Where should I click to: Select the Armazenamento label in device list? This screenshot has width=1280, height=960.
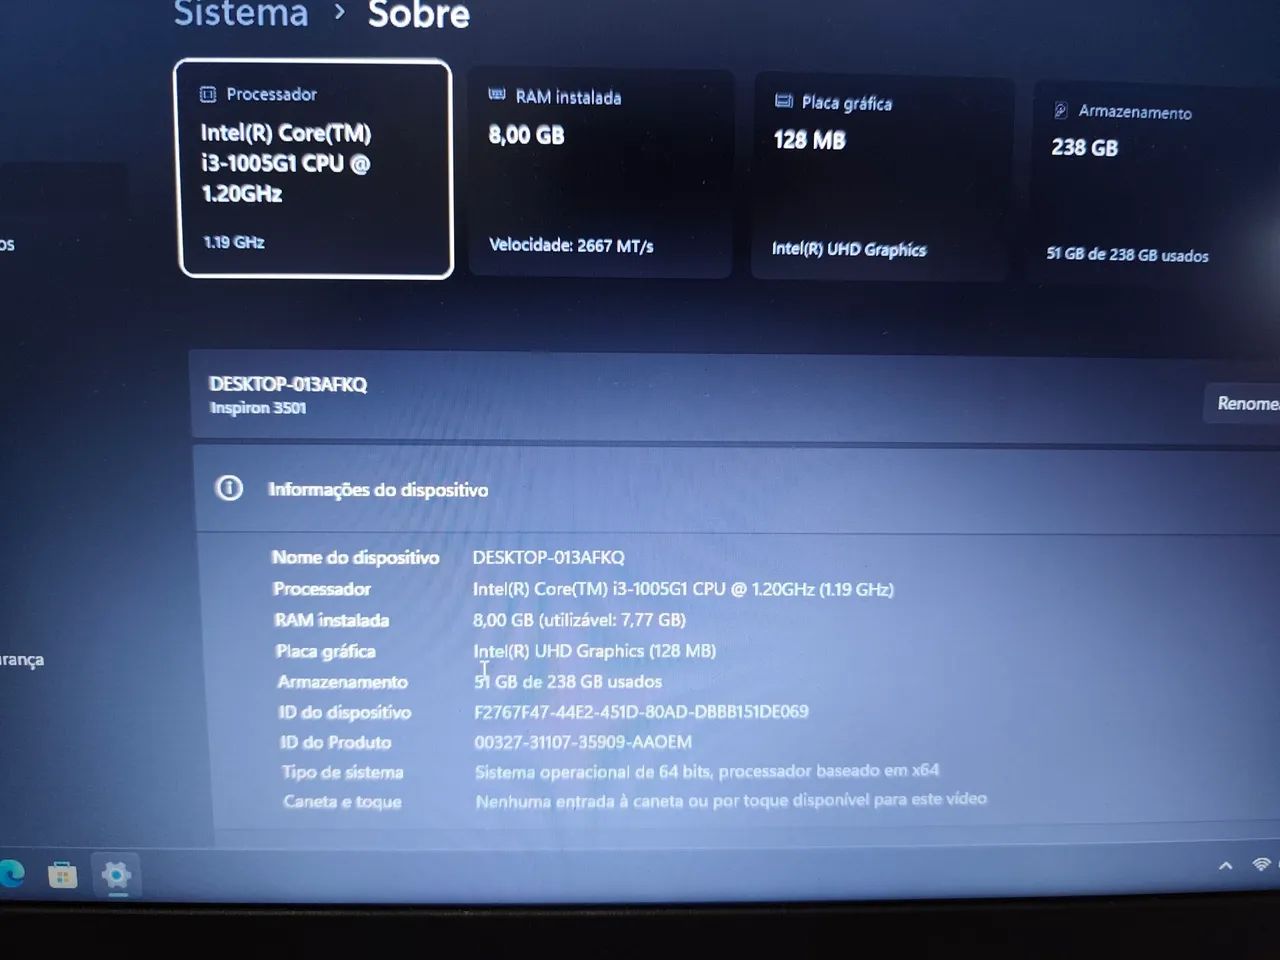coord(342,682)
